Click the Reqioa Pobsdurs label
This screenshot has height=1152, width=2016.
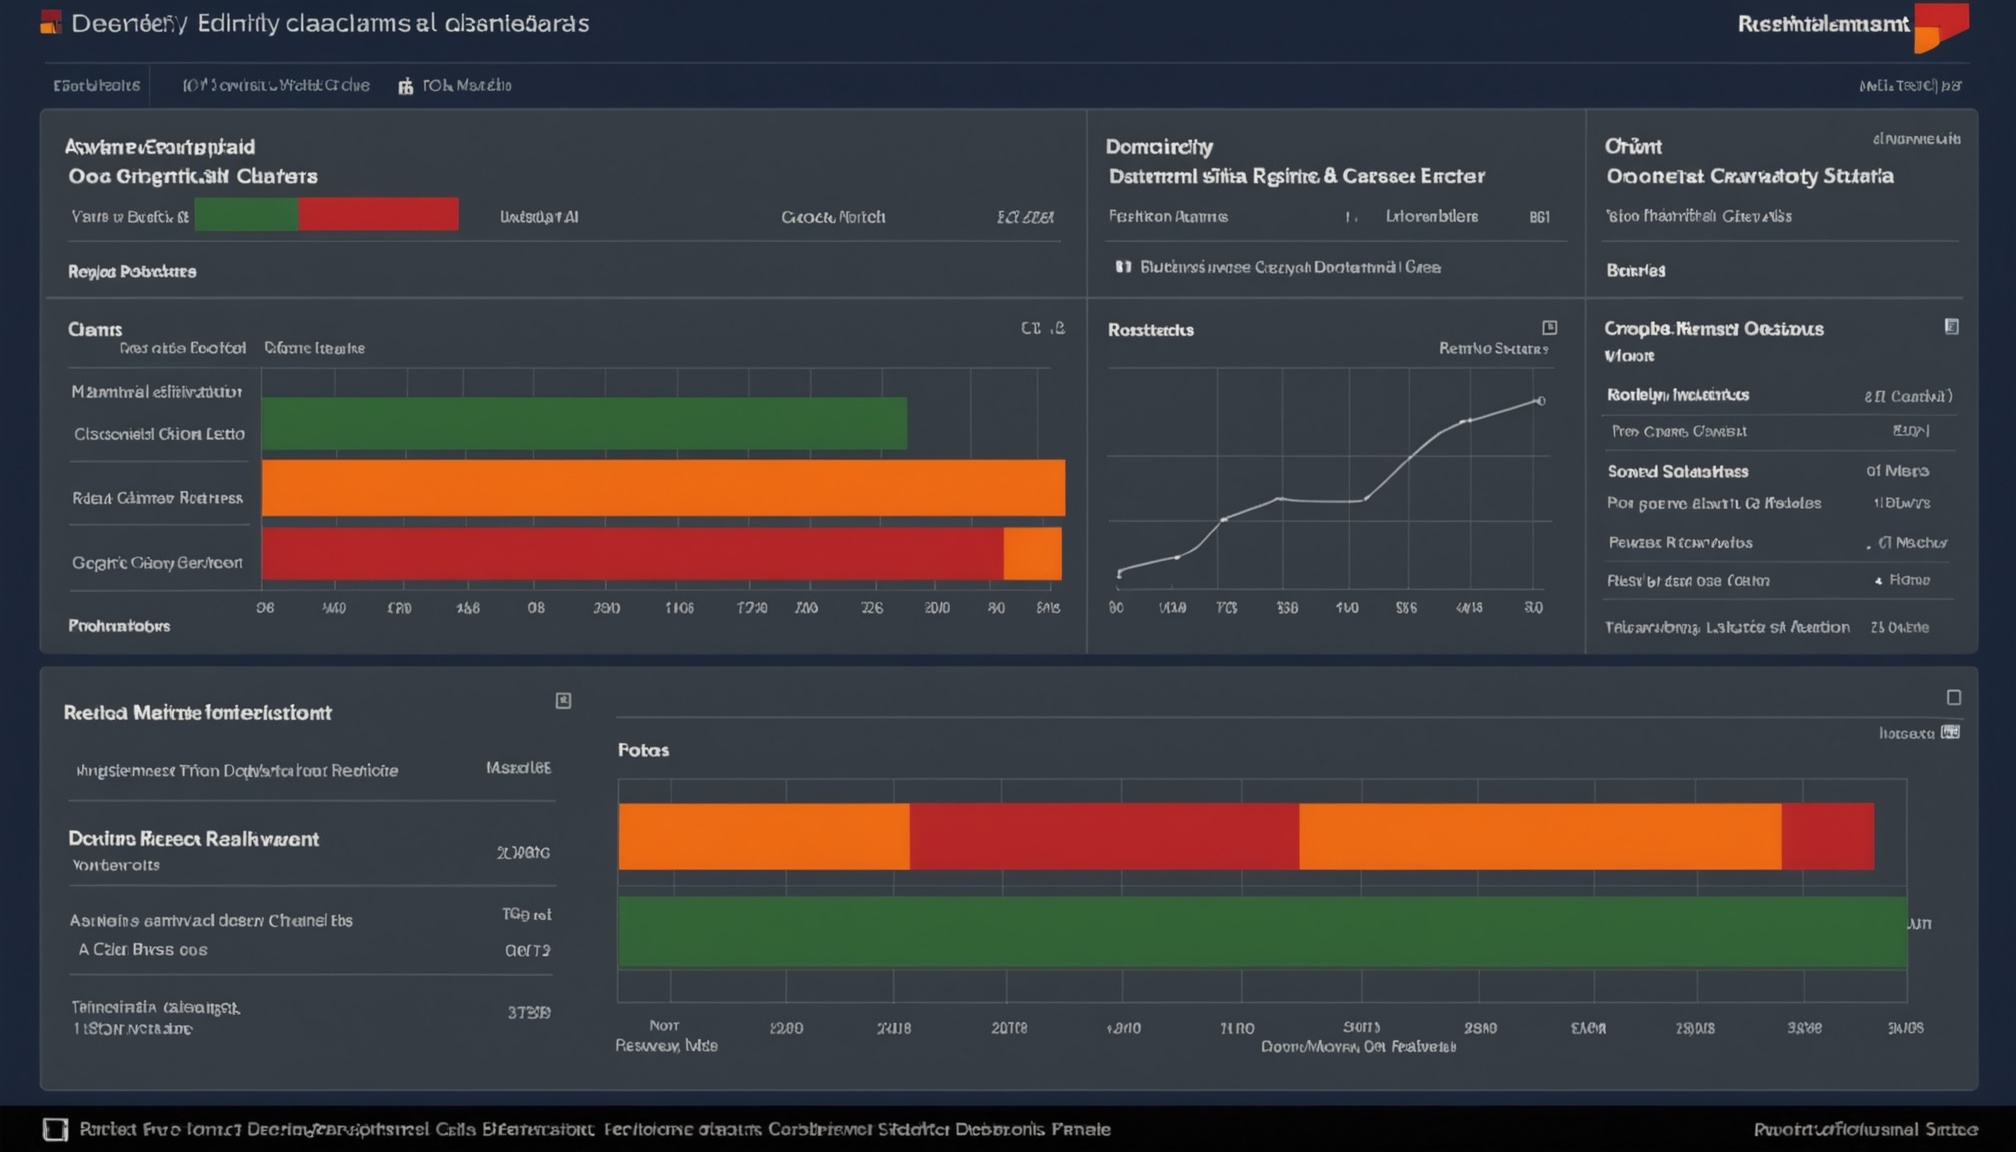pos(132,271)
